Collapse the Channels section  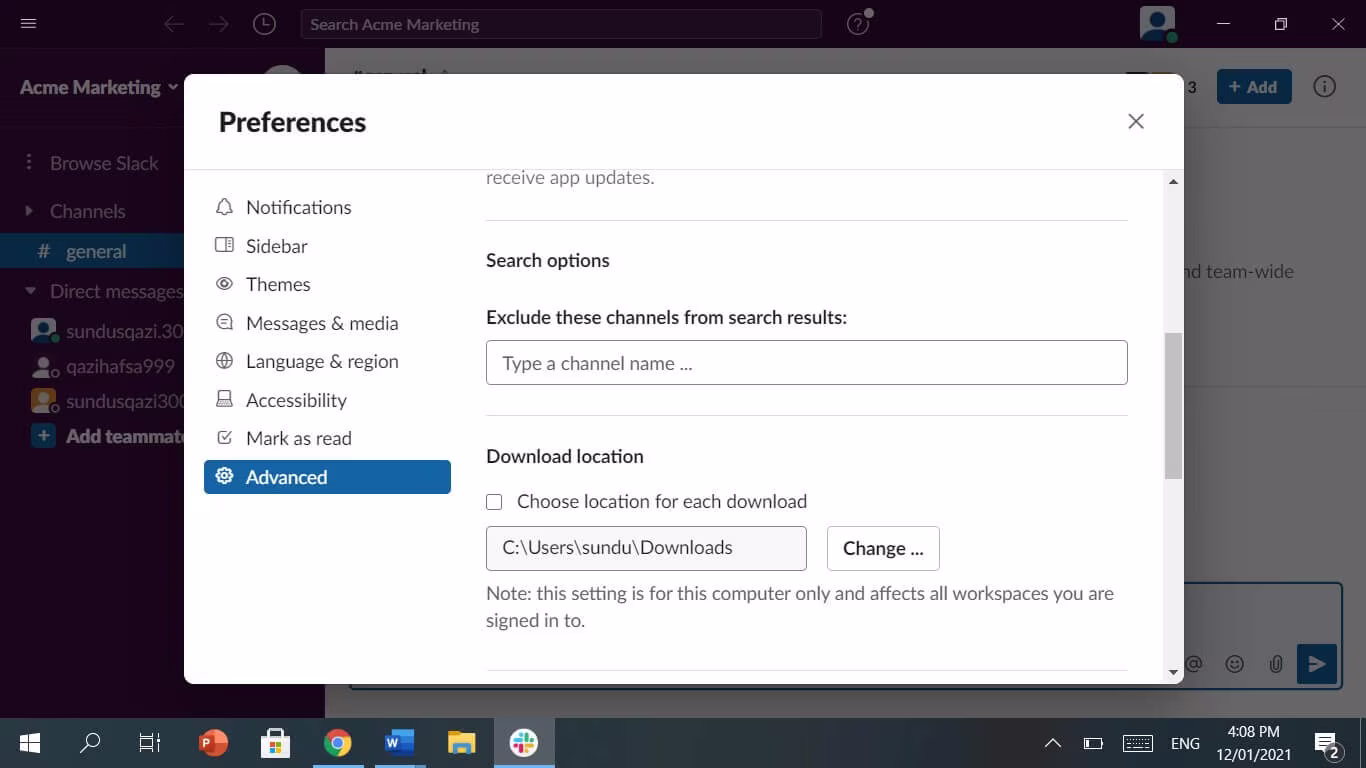[x=29, y=211]
